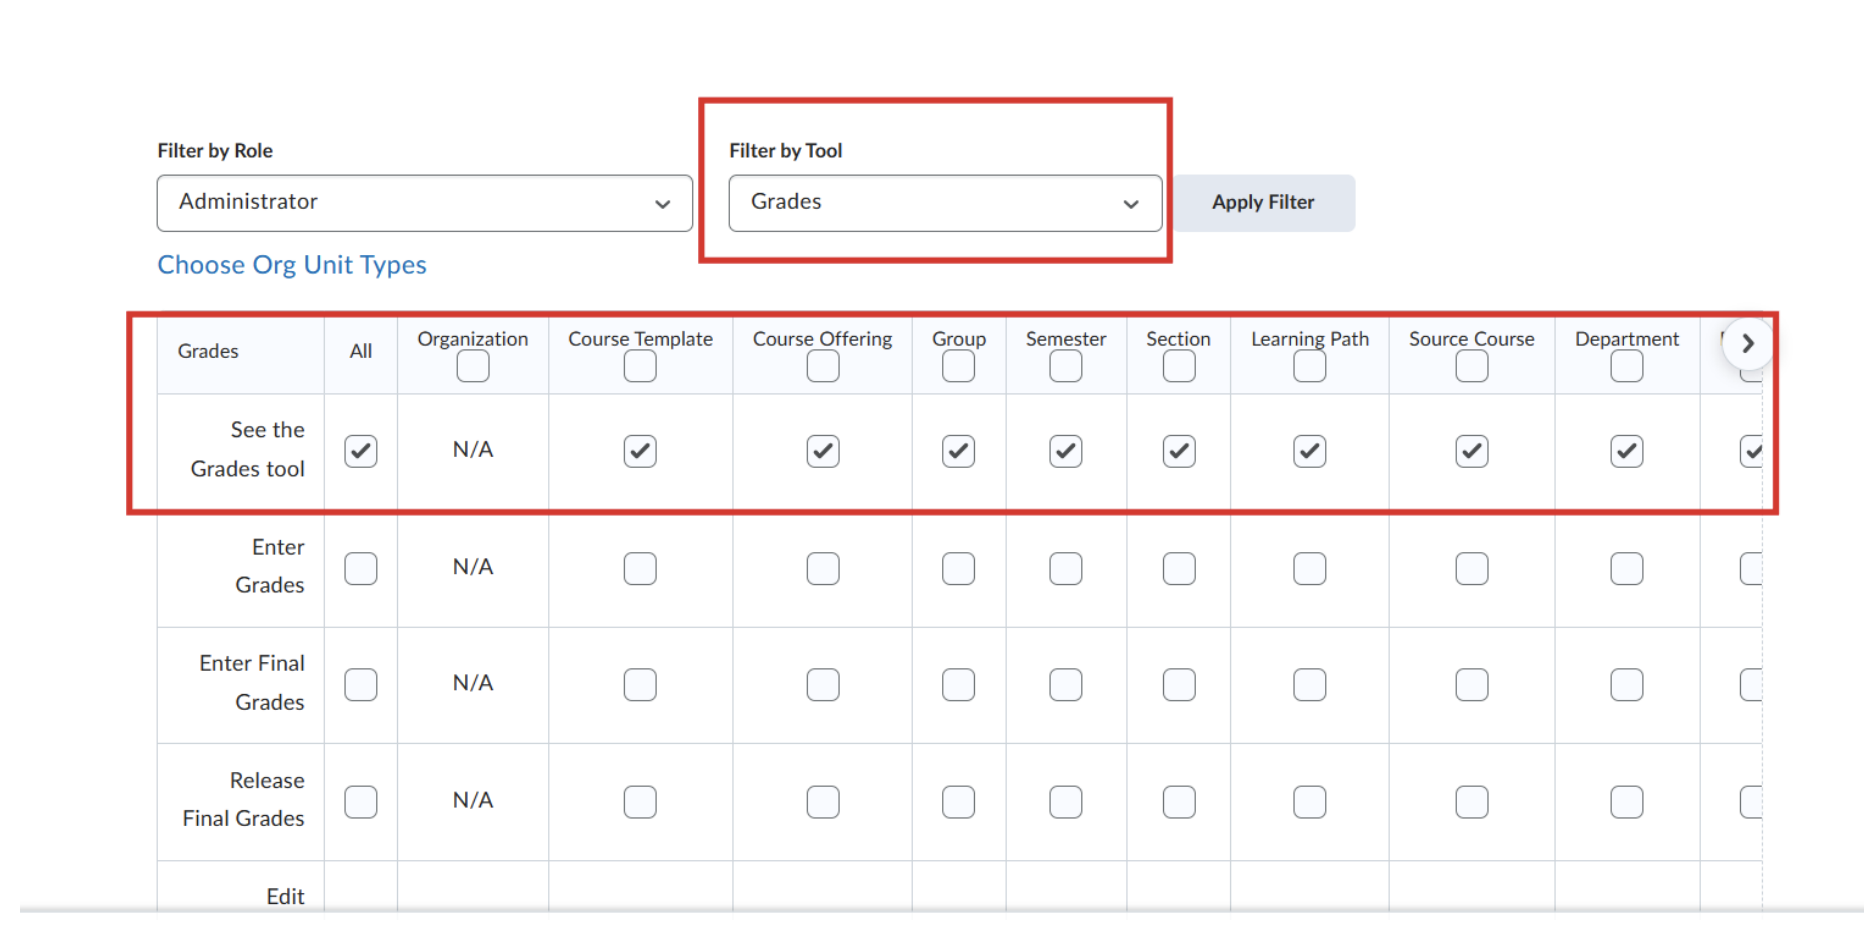Check the Organization column header checkbox
This screenshot has width=1864, height=928.
coord(473,367)
